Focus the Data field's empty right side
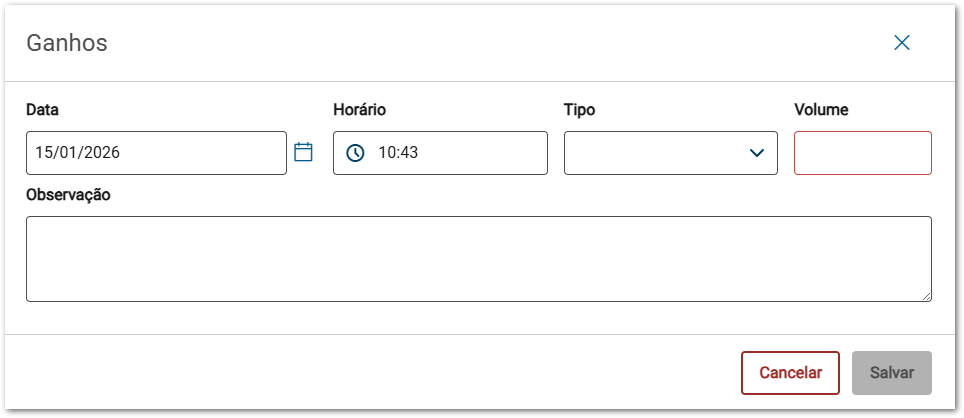 click(220, 153)
